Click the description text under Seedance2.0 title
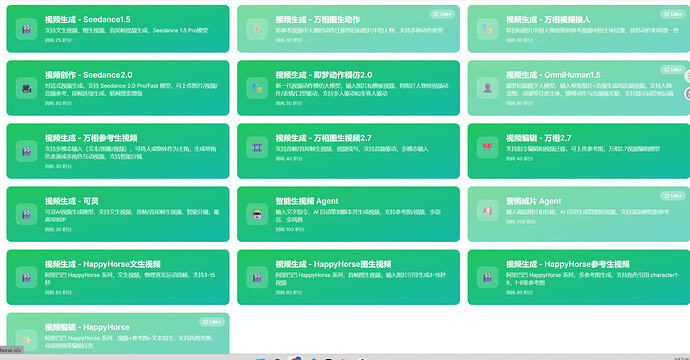This screenshot has height=360, width=690. coord(131,89)
